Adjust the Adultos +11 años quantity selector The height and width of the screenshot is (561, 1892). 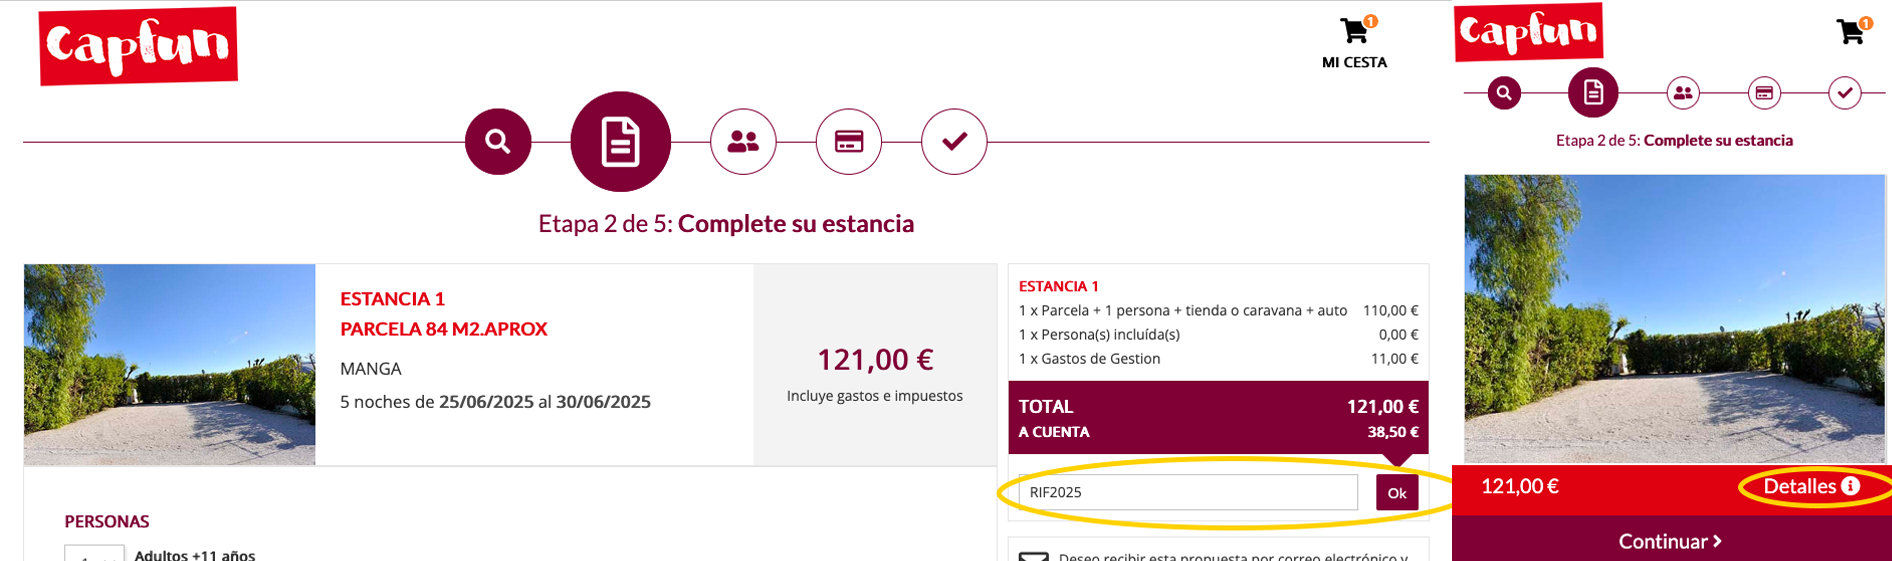94,553
